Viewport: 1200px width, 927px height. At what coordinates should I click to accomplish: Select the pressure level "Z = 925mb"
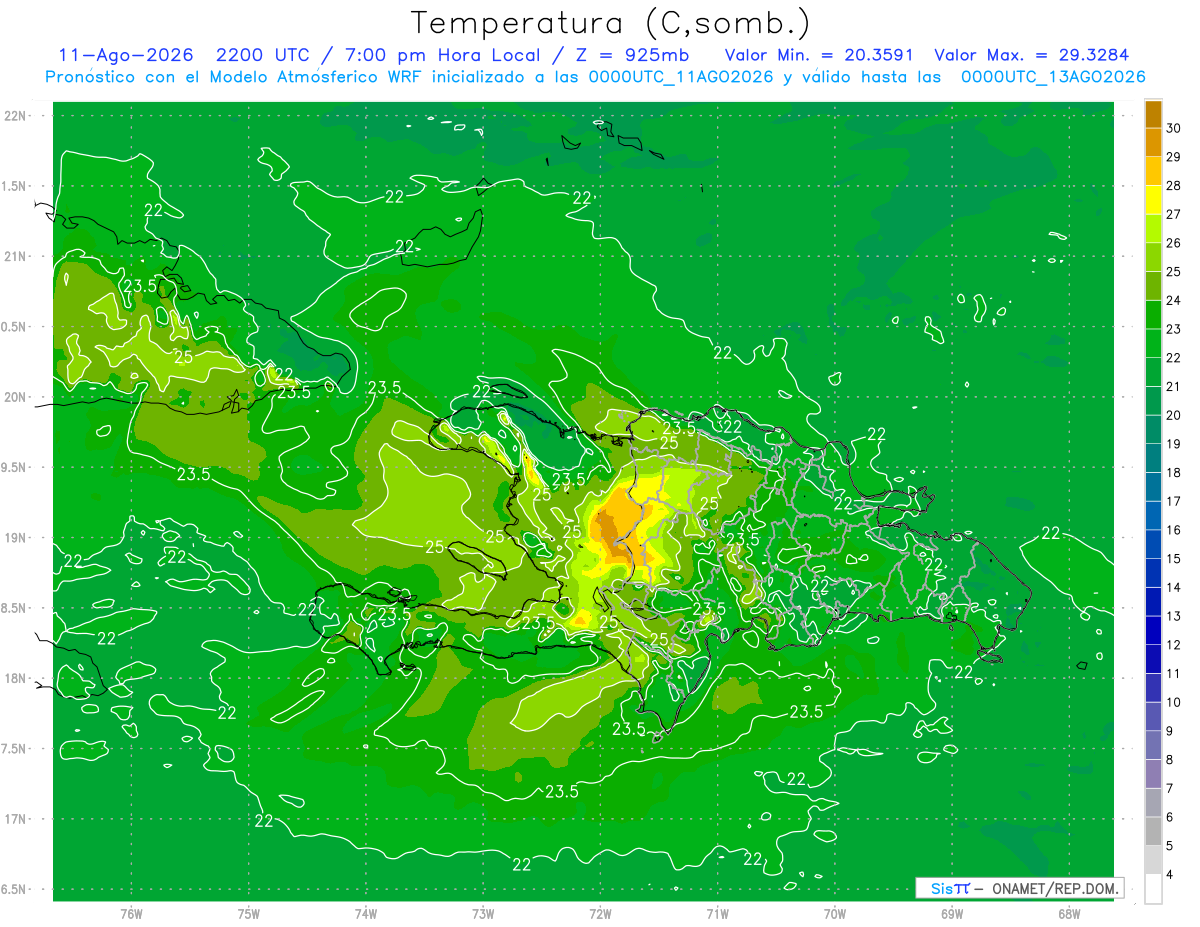628,55
